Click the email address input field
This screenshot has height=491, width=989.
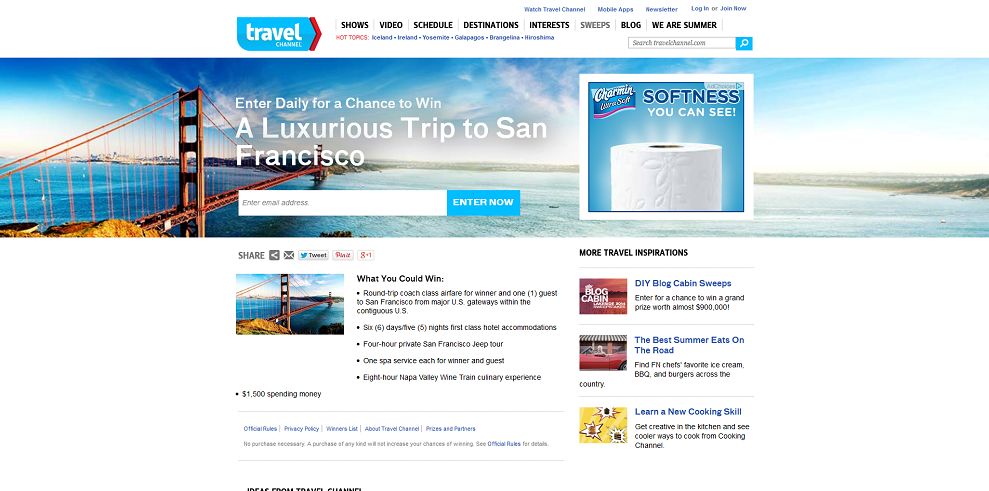[342, 203]
